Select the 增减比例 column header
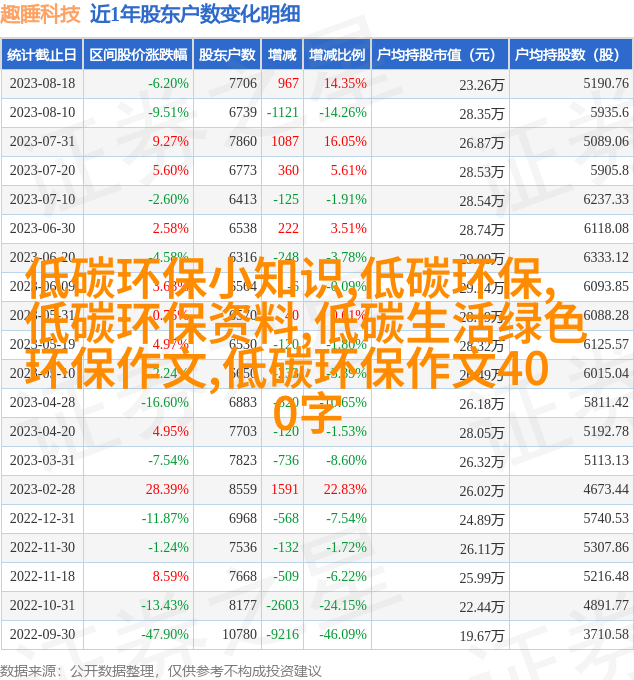 337,55
